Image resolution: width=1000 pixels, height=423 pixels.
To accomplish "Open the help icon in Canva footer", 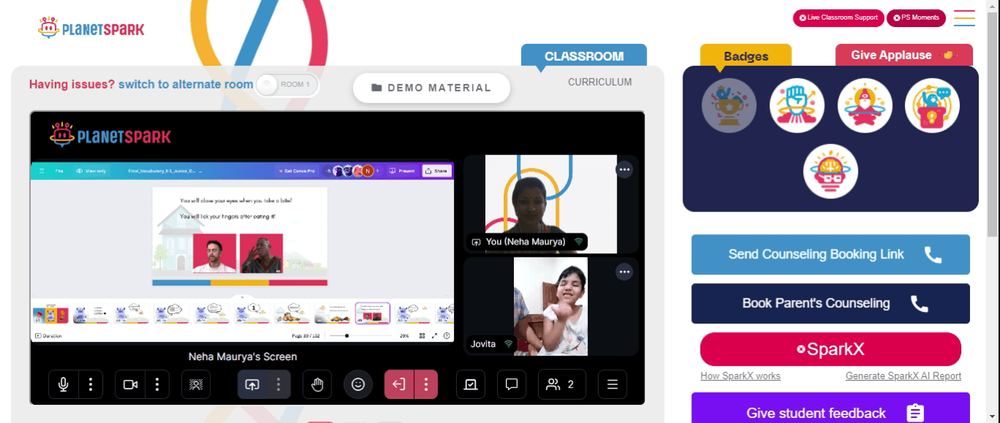I will 446,336.
